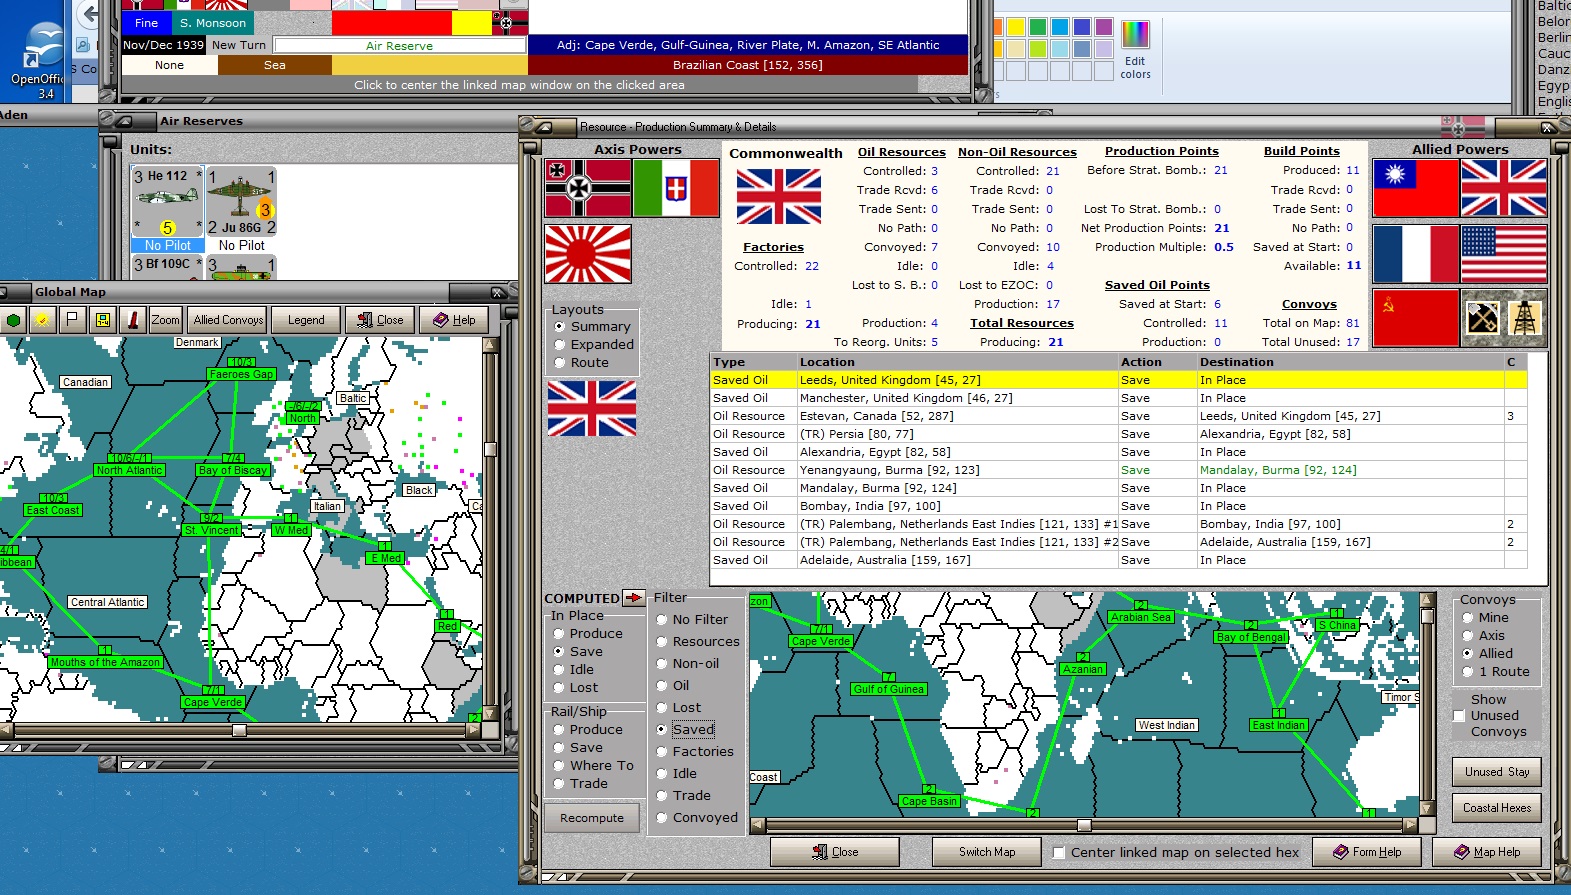Select the German flag under Axis Powers

pos(587,189)
